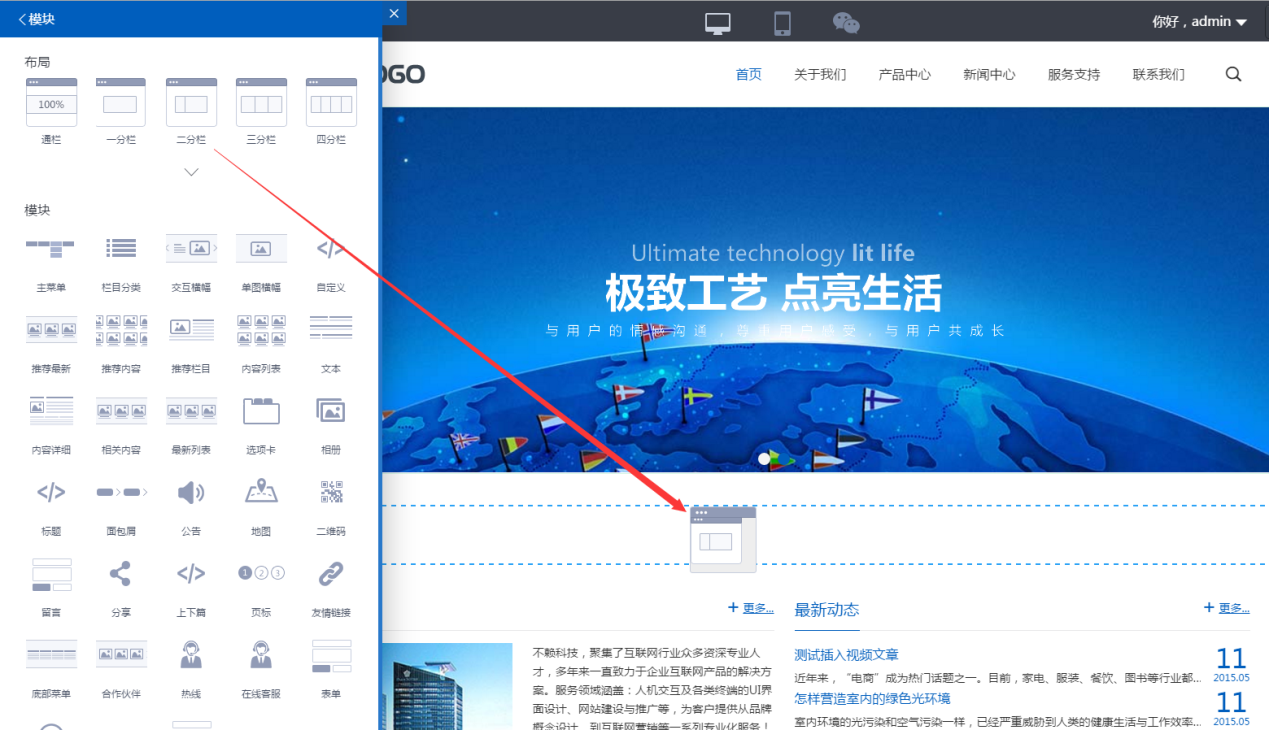Click the building photo thumbnail
Image resolution: width=1269 pixels, height=730 pixels.
tap(447, 687)
